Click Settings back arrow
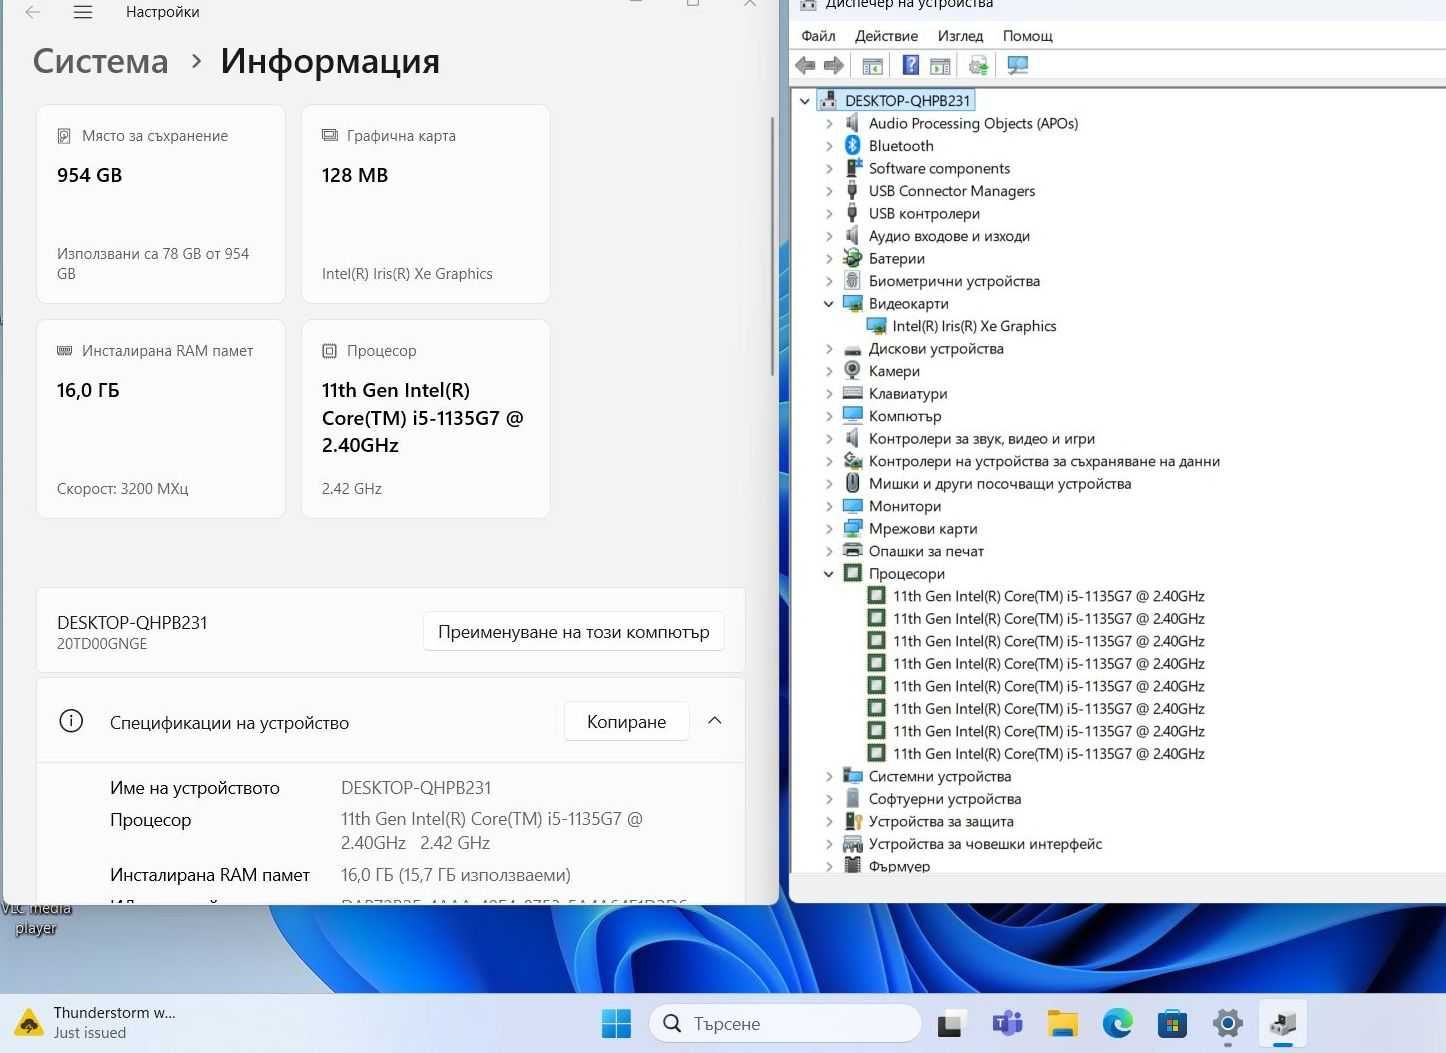The height and width of the screenshot is (1053, 1446). [x=33, y=12]
